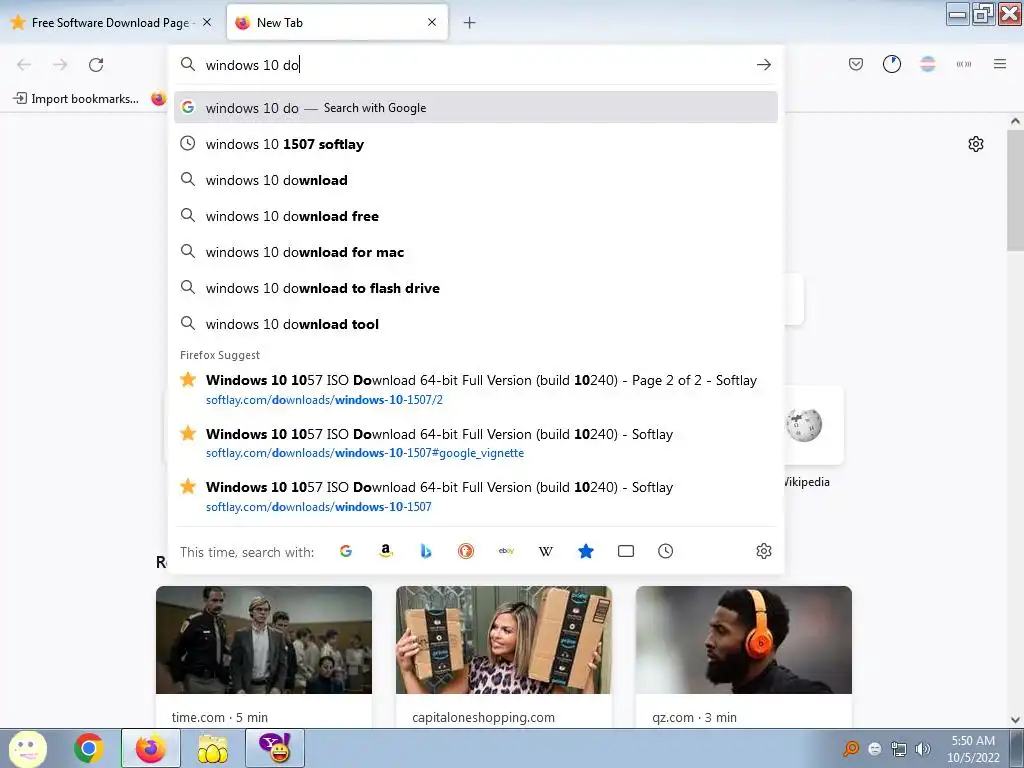Search in bookmarks via star icon
This screenshot has height=768, width=1024.
(586, 551)
